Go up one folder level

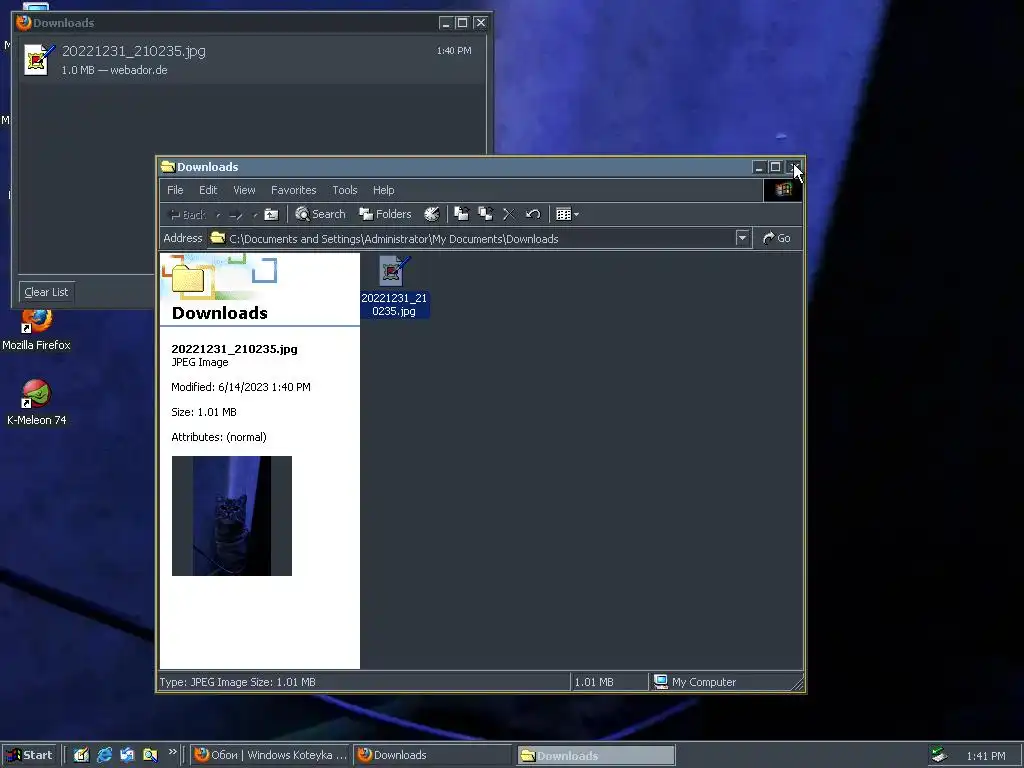coord(272,214)
